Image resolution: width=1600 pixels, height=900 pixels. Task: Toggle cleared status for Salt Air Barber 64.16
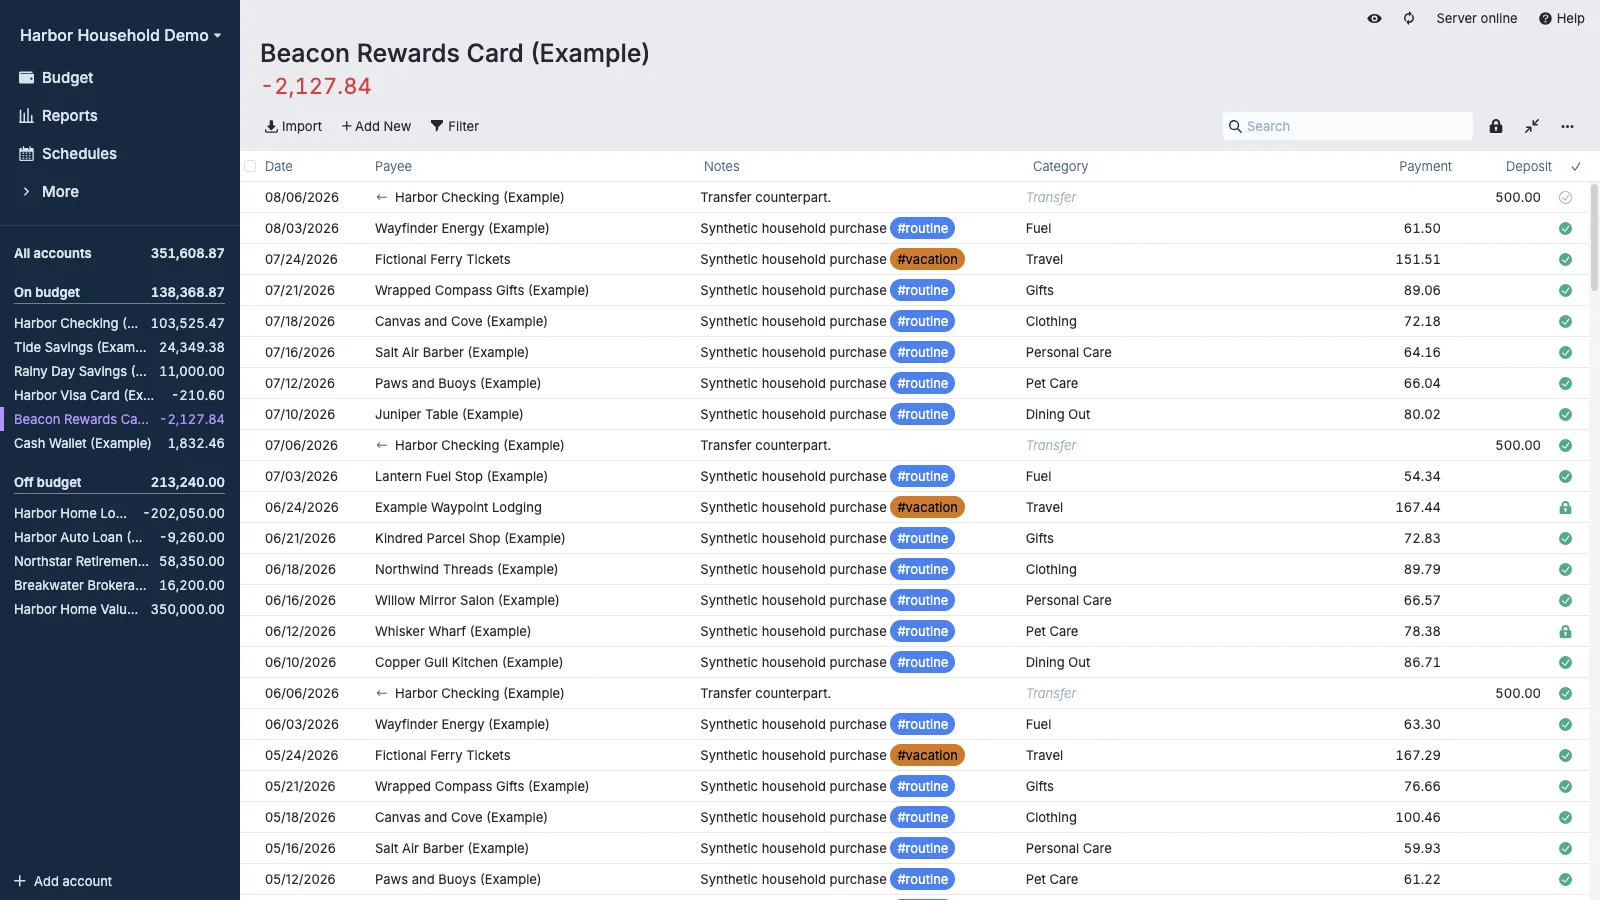click(x=1565, y=352)
